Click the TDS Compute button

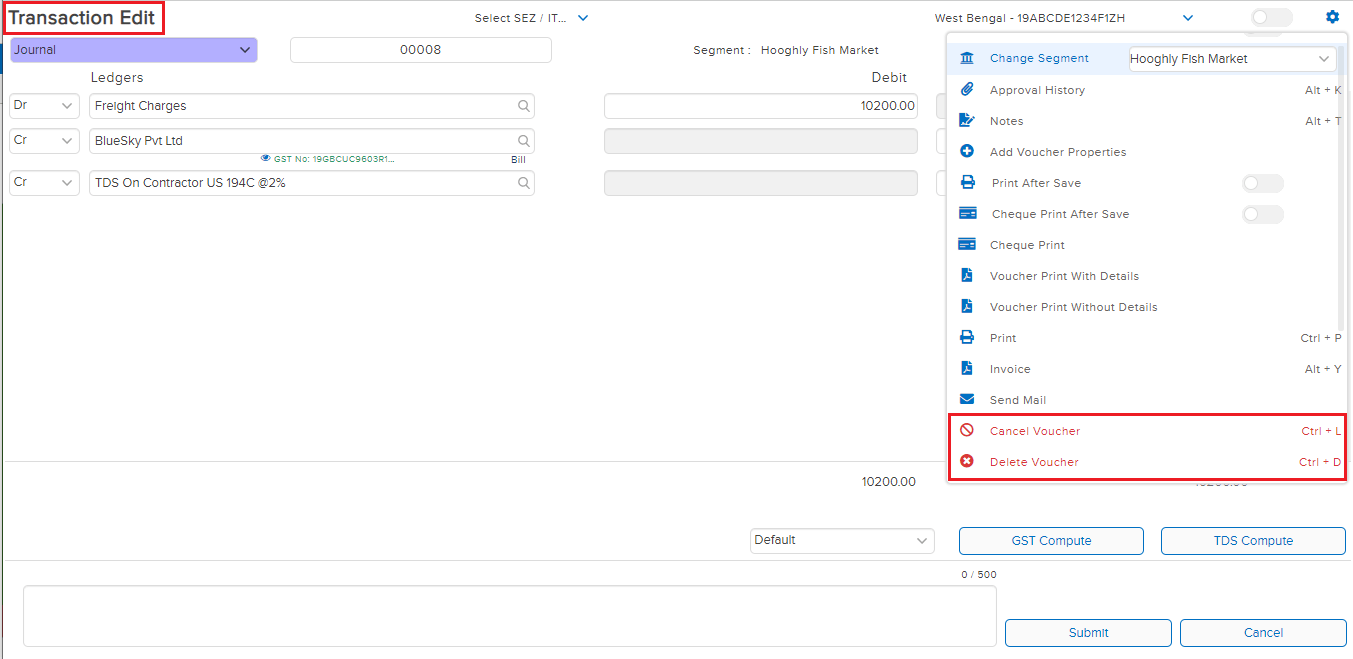pos(1253,541)
